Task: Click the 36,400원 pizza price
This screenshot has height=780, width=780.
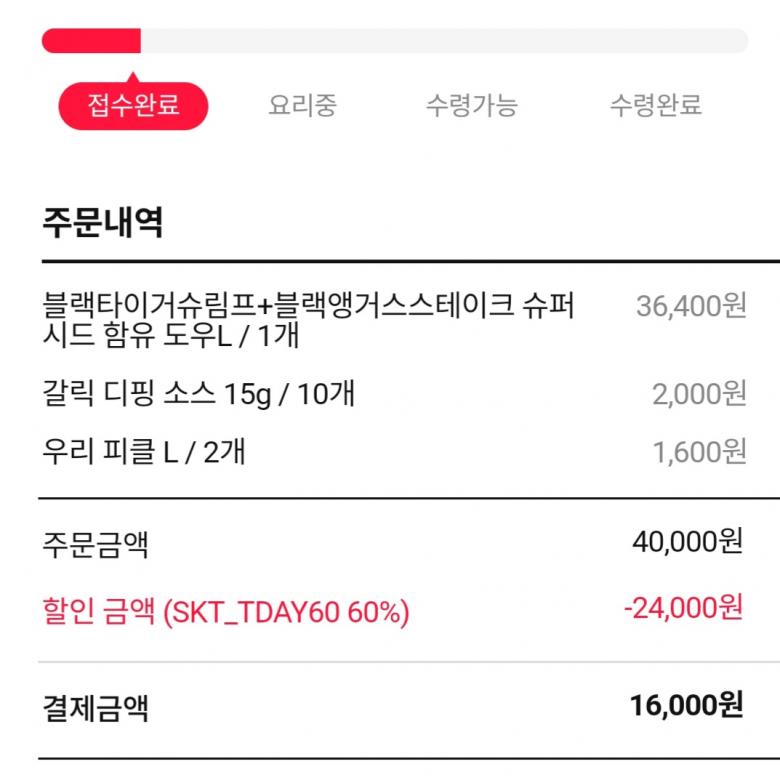Action: pos(691,306)
